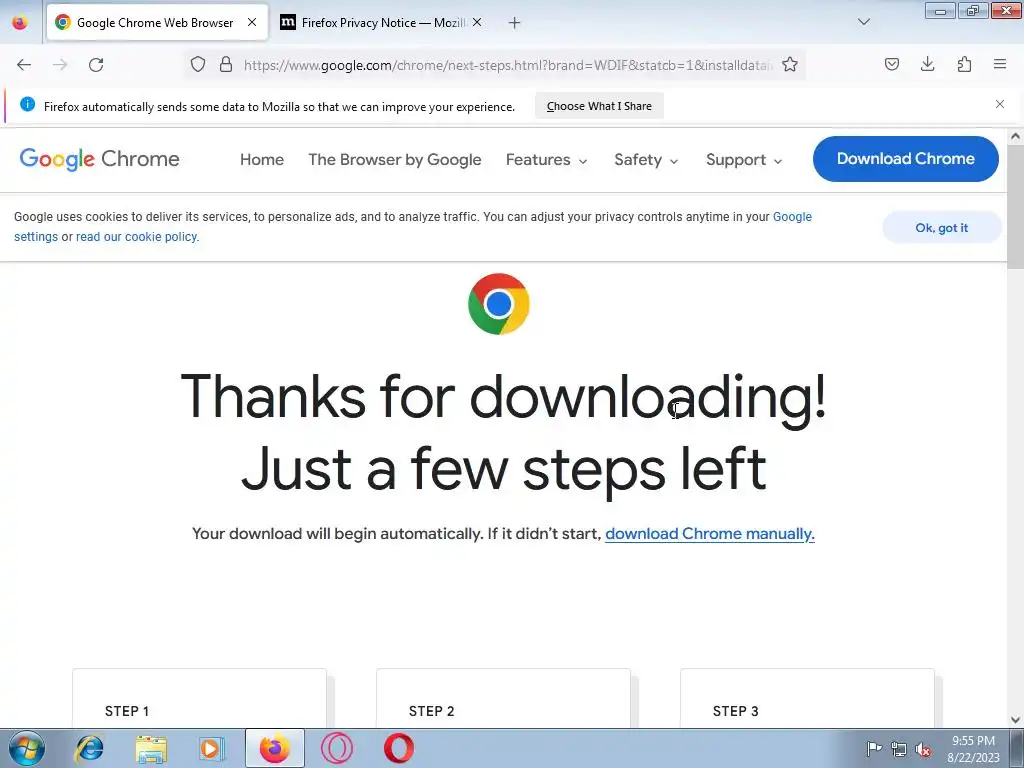Go back using the browser back arrow

coord(24,65)
